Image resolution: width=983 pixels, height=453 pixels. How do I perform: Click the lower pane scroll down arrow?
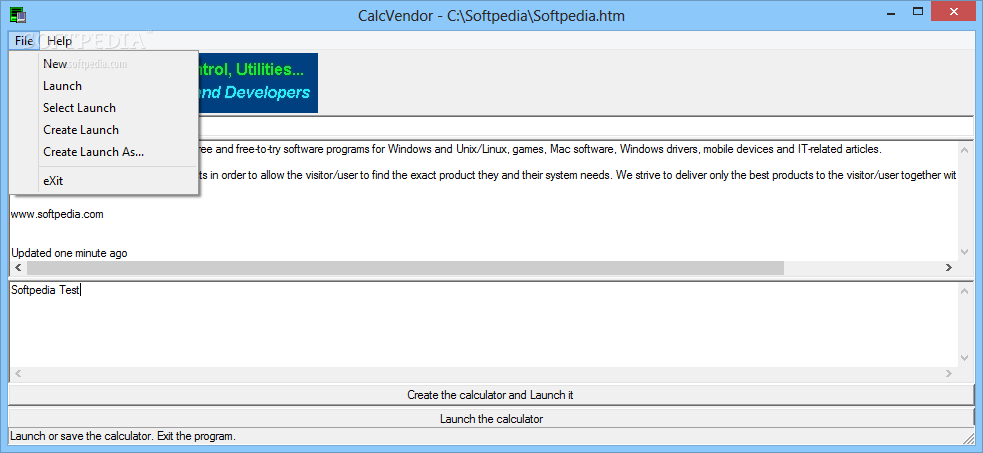[x=965, y=358]
